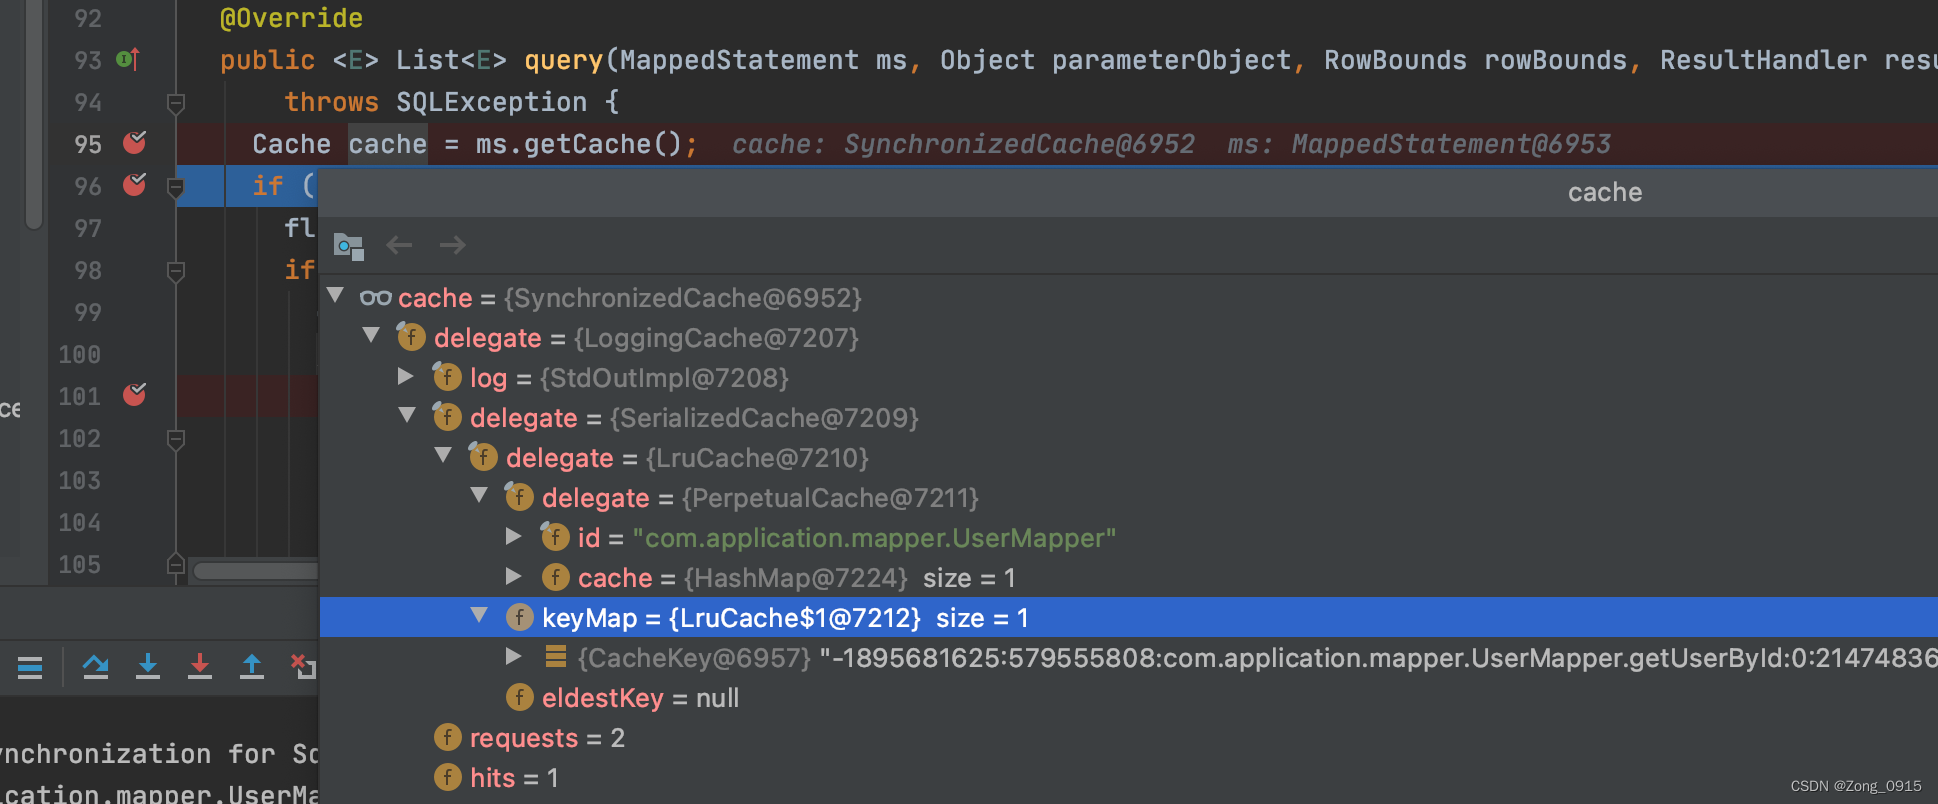Select the hits = 1 row
This screenshot has height=804, width=1938.
click(x=1129, y=777)
